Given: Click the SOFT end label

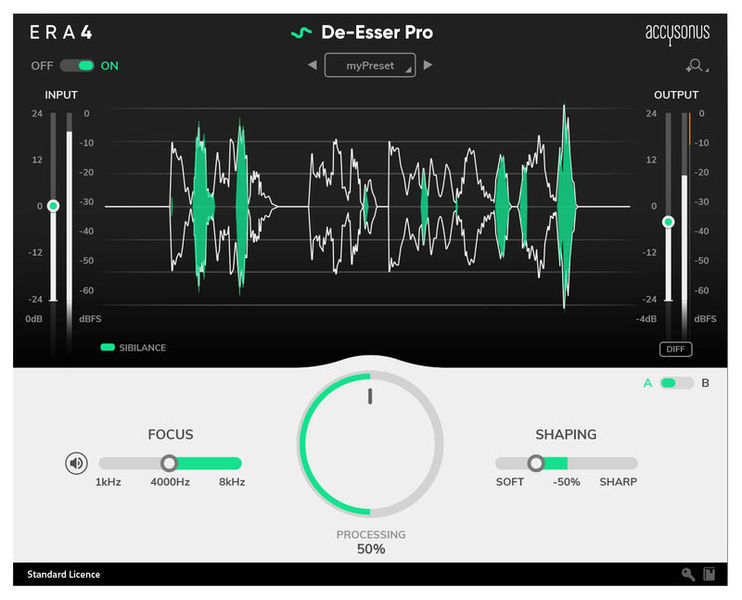Looking at the screenshot, I should coord(510,482).
